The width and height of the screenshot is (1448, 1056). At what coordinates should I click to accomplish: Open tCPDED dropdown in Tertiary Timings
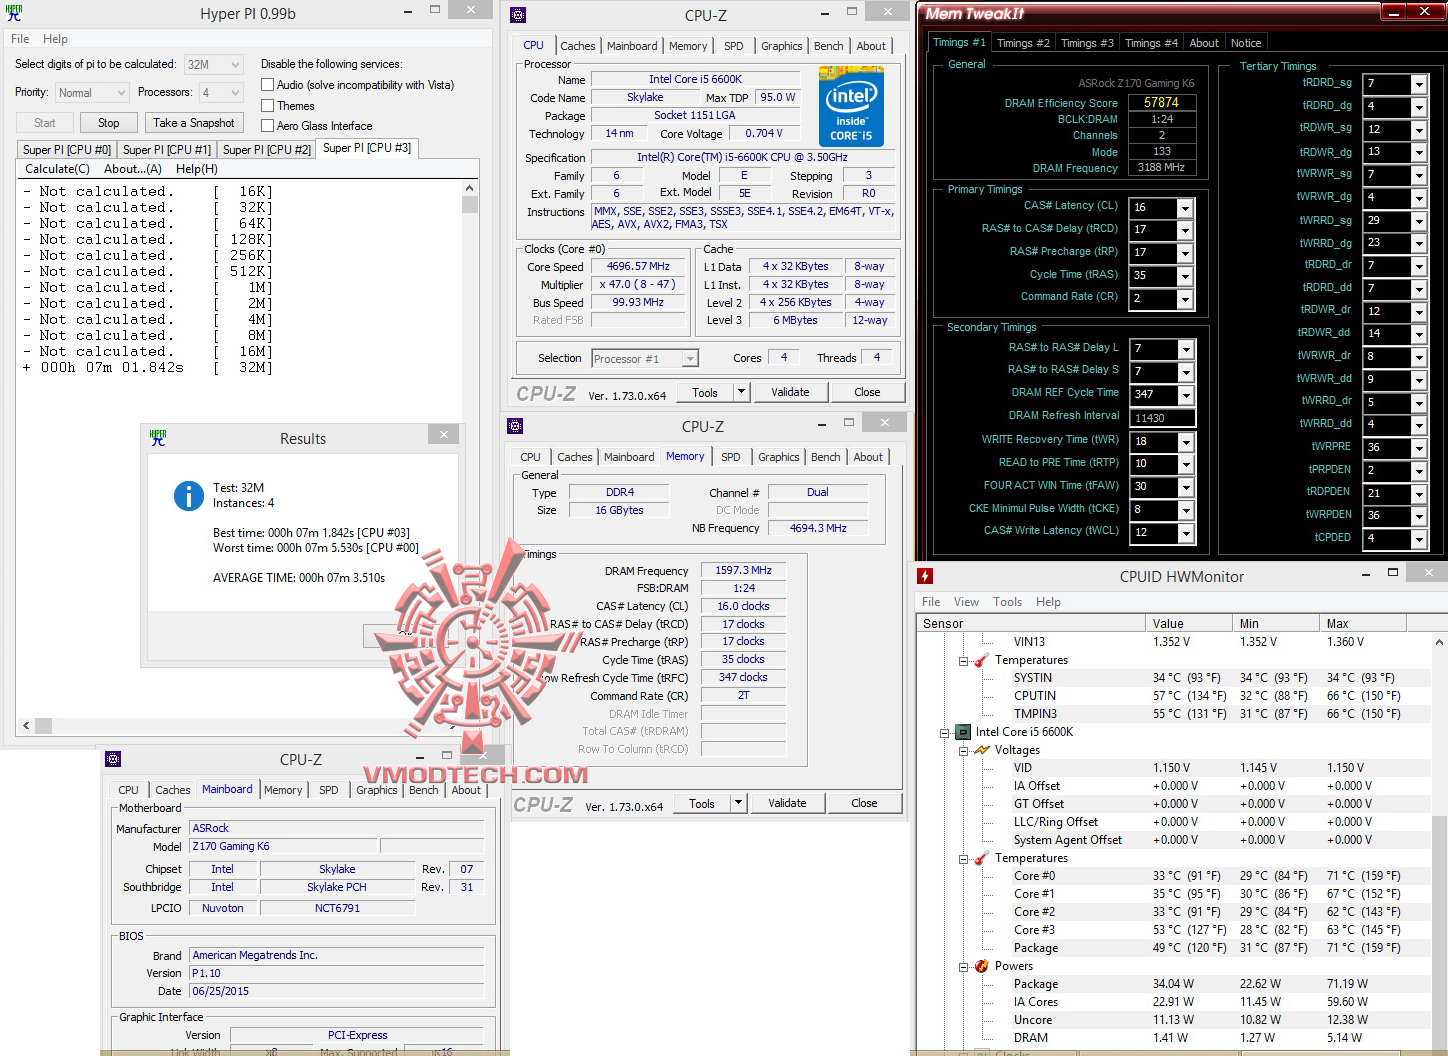tap(1418, 539)
